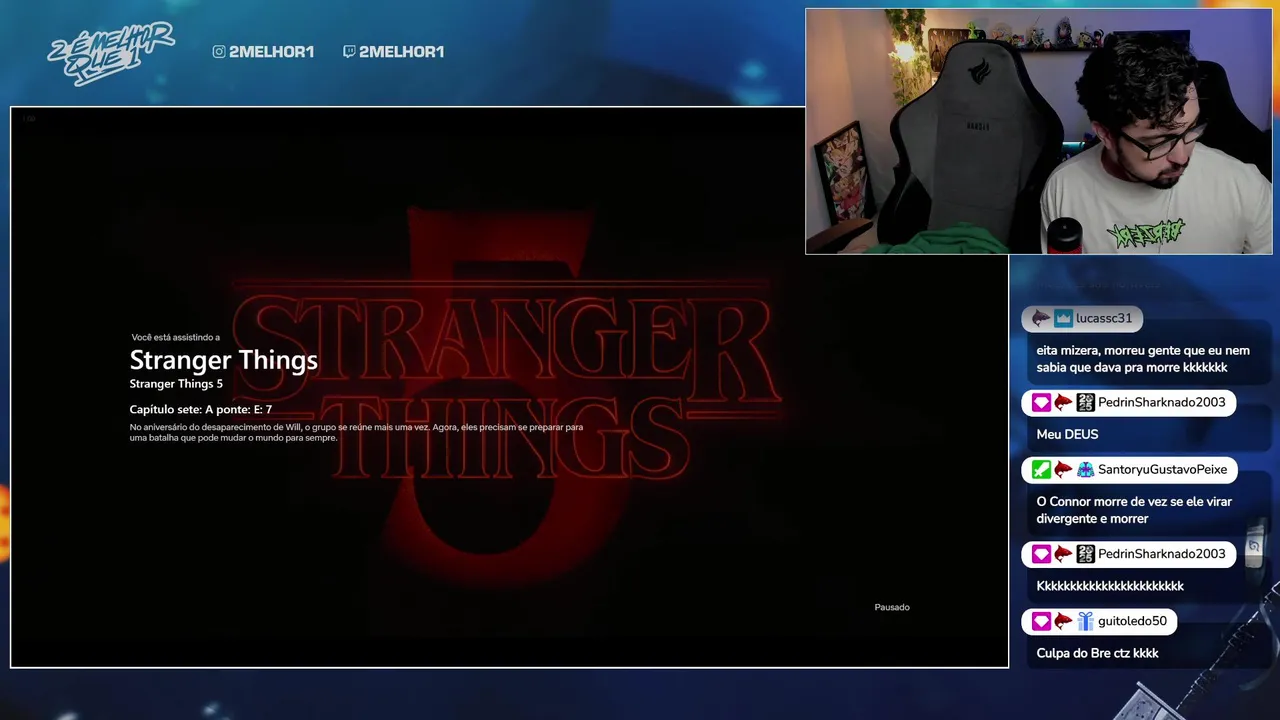Click the blue gift badge beside guitoledo50
This screenshot has width=1280, height=720.
pos(1085,622)
